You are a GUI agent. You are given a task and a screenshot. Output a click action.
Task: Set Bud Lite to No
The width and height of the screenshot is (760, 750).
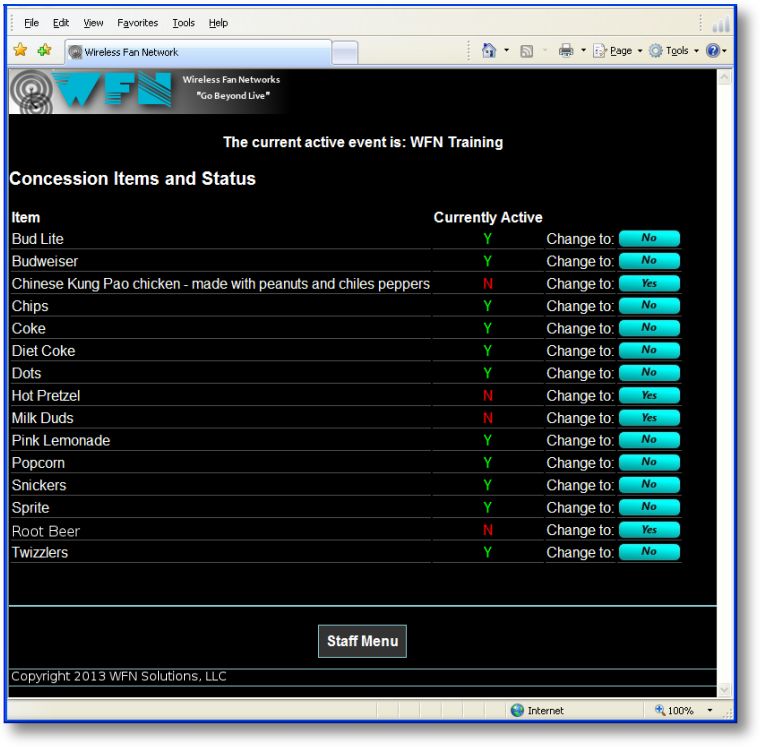pyautogui.click(x=649, y=238)
